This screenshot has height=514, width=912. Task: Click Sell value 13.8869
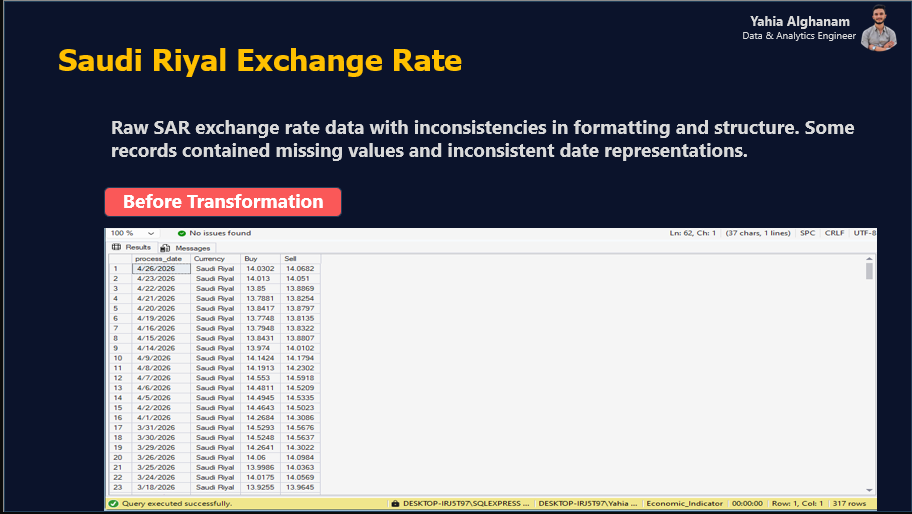(300, 288)
